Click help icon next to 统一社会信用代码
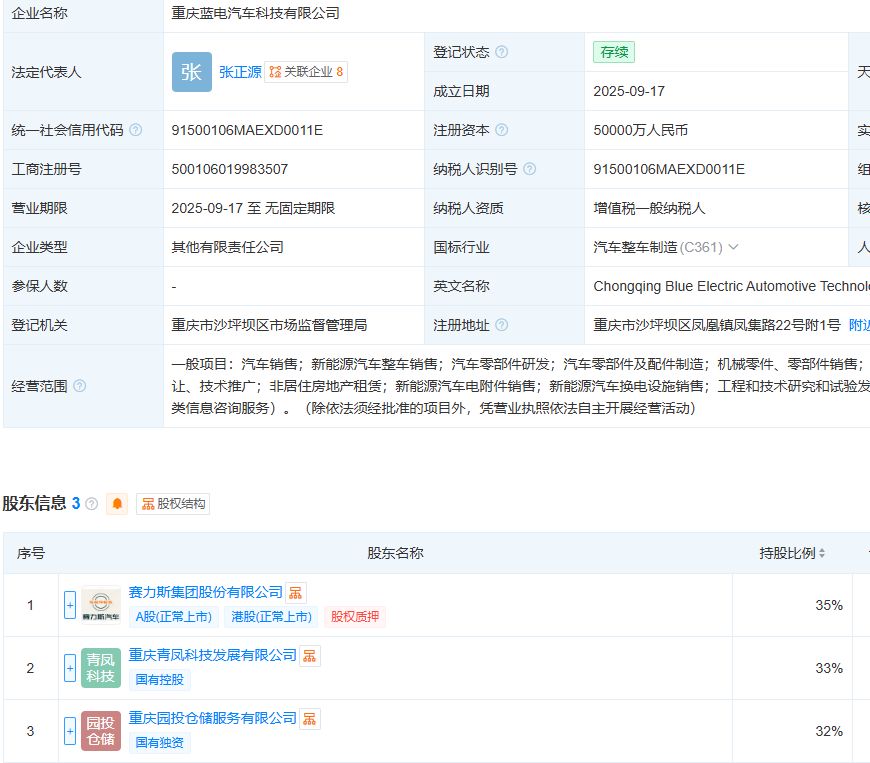 pyautogui.click(x=136, y=130)
